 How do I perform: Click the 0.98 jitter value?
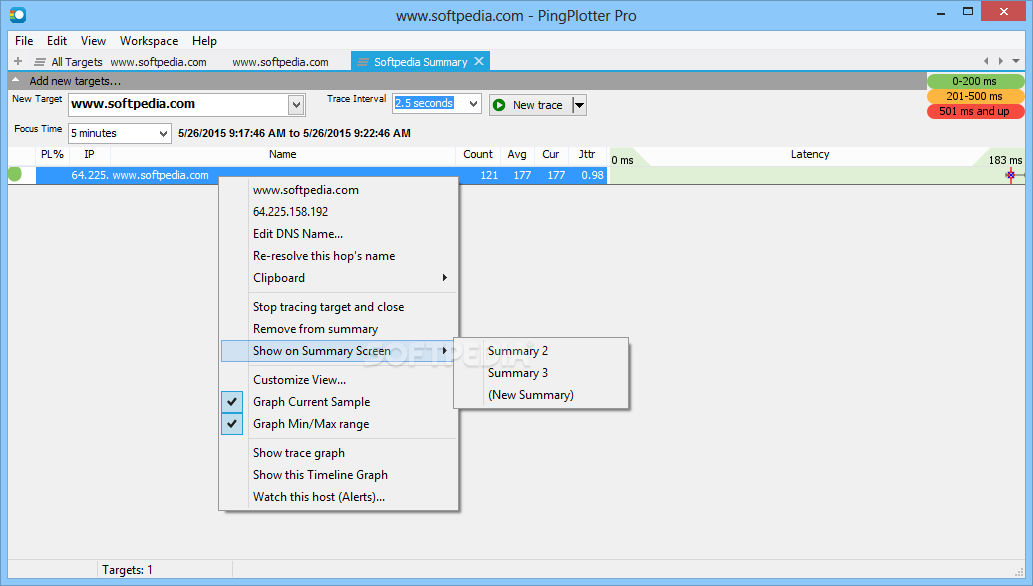[592, 175]
